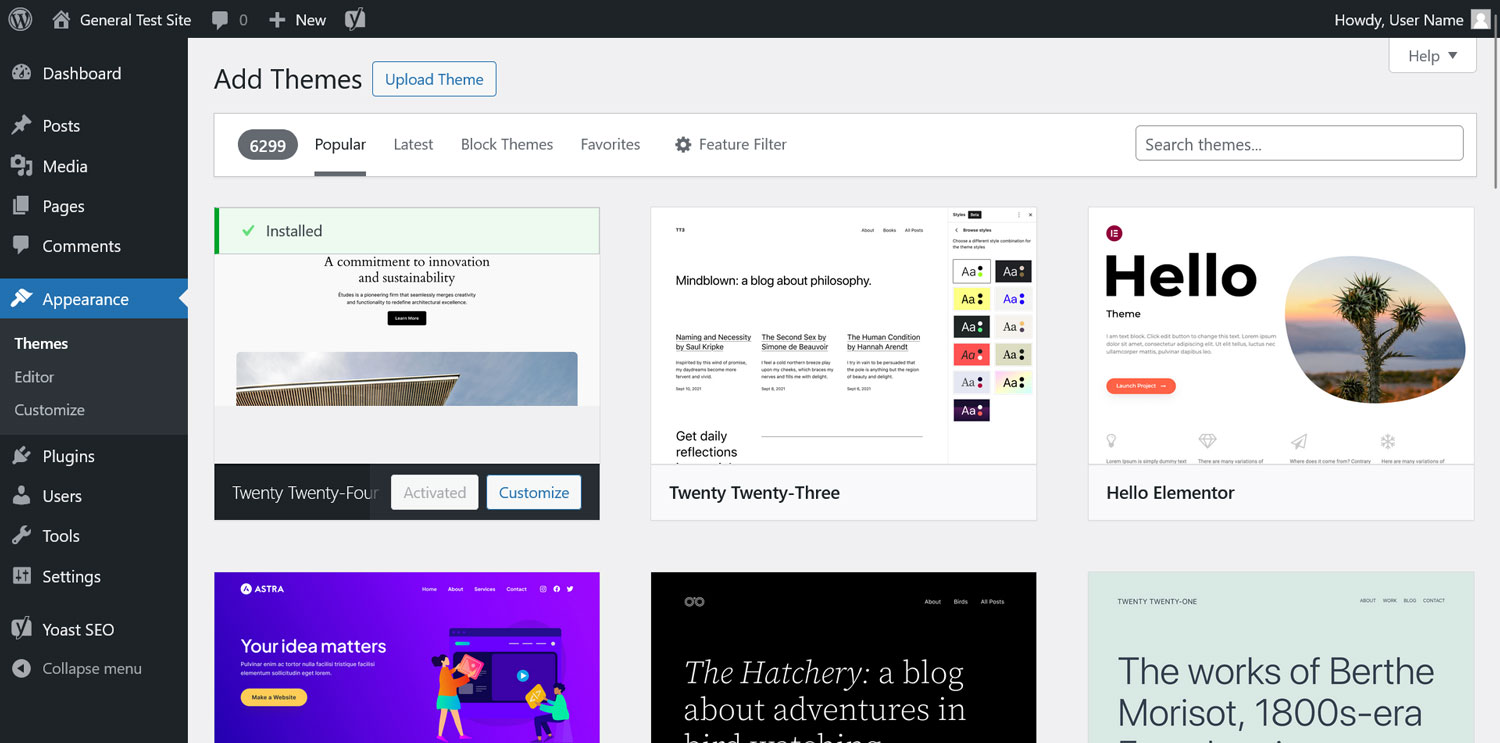This screenshot has width=1500, height=743.
Task: Customize the Twenty Twenty-Four theme
Action: pyautogui.click(x=533, y=492)
